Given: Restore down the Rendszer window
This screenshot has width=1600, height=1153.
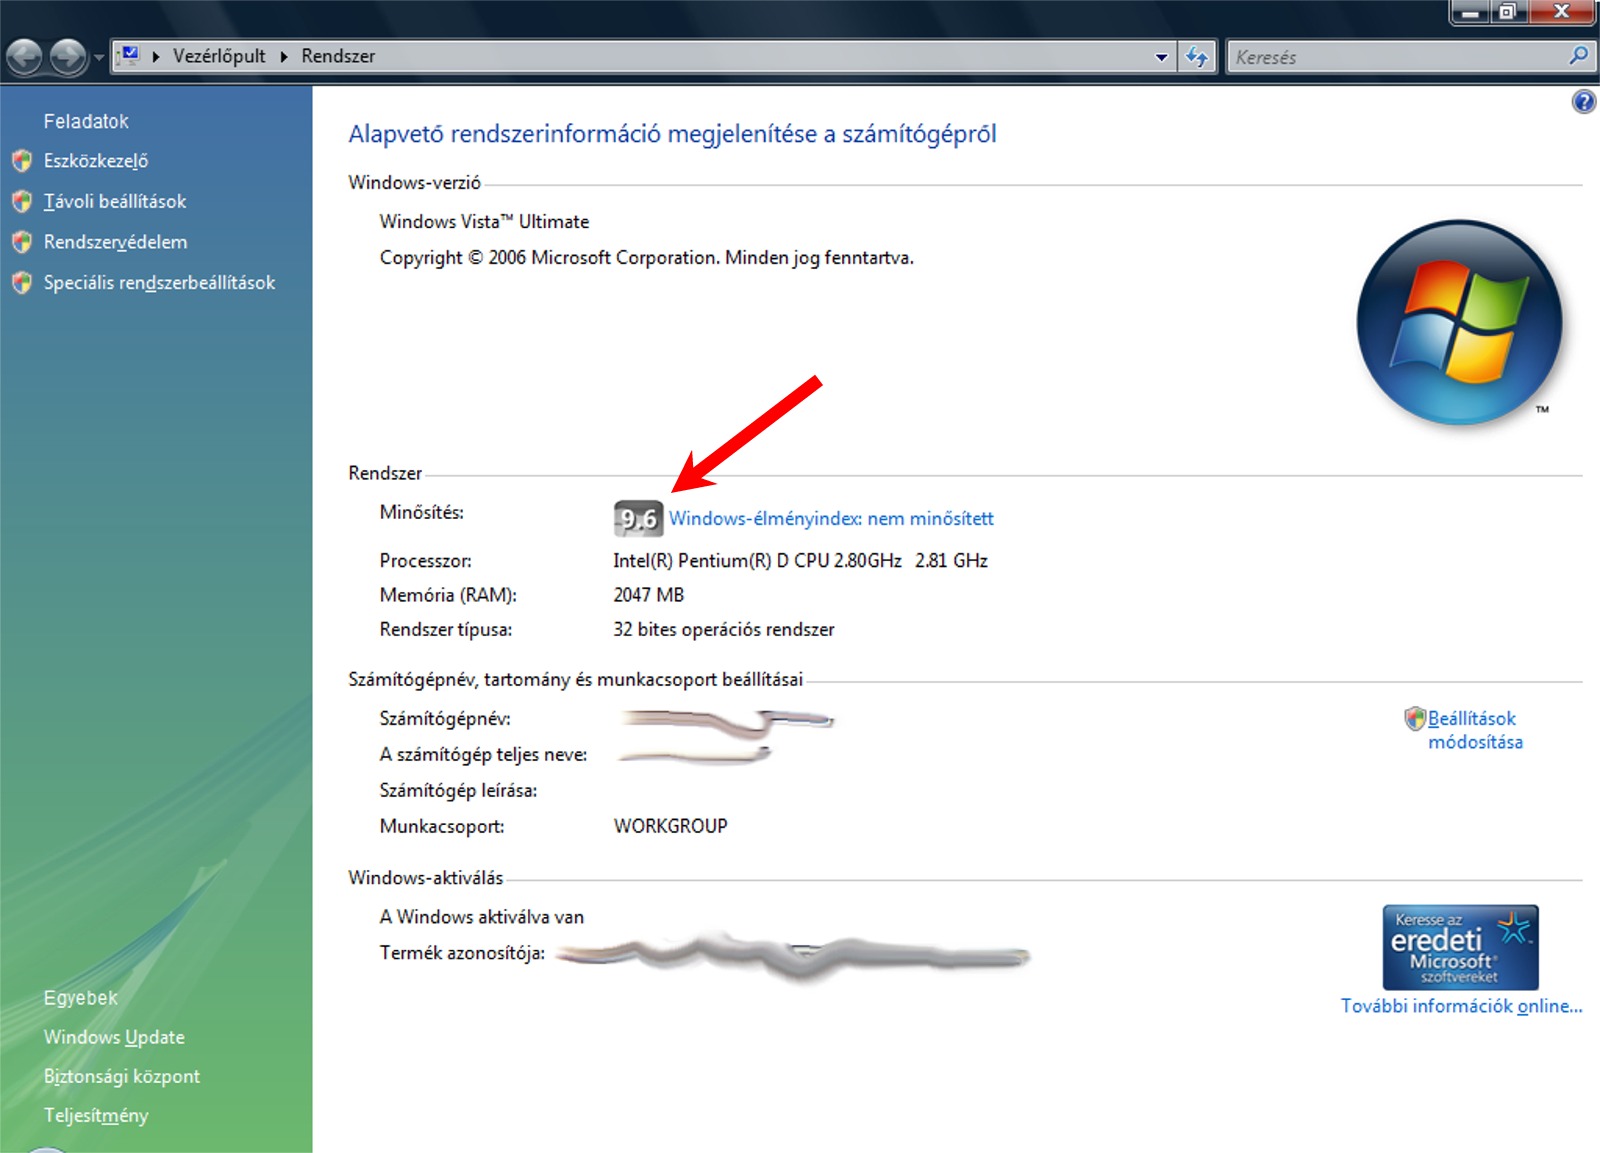Looking at the screenshot, I should 1507,12.
